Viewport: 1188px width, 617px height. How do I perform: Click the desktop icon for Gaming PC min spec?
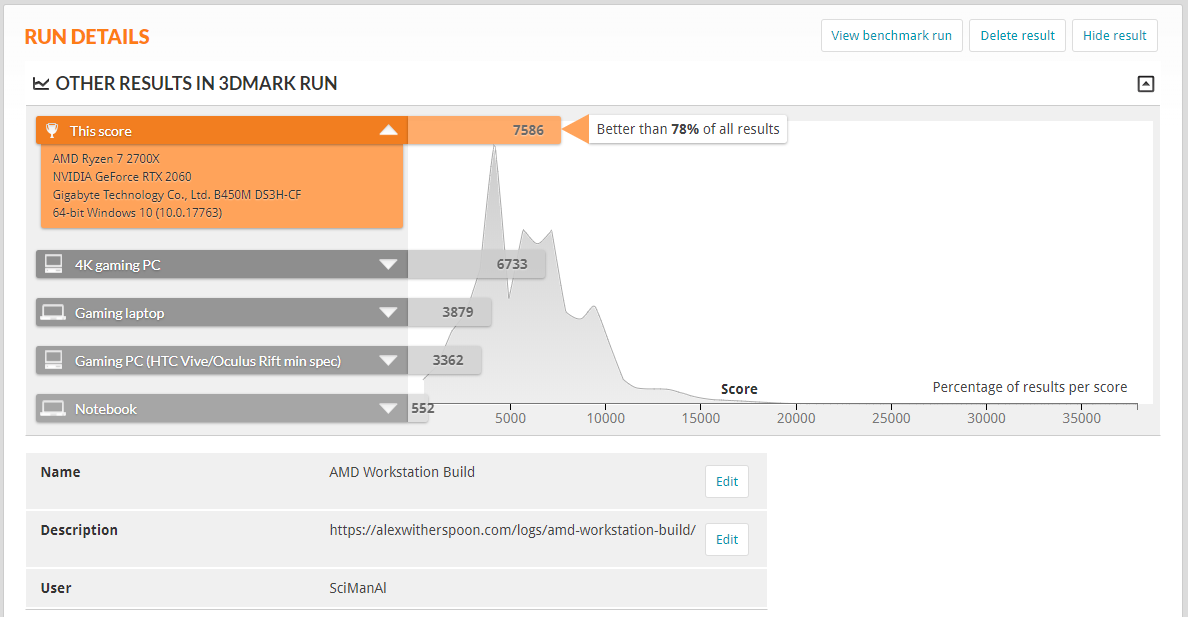pos(54,361)
